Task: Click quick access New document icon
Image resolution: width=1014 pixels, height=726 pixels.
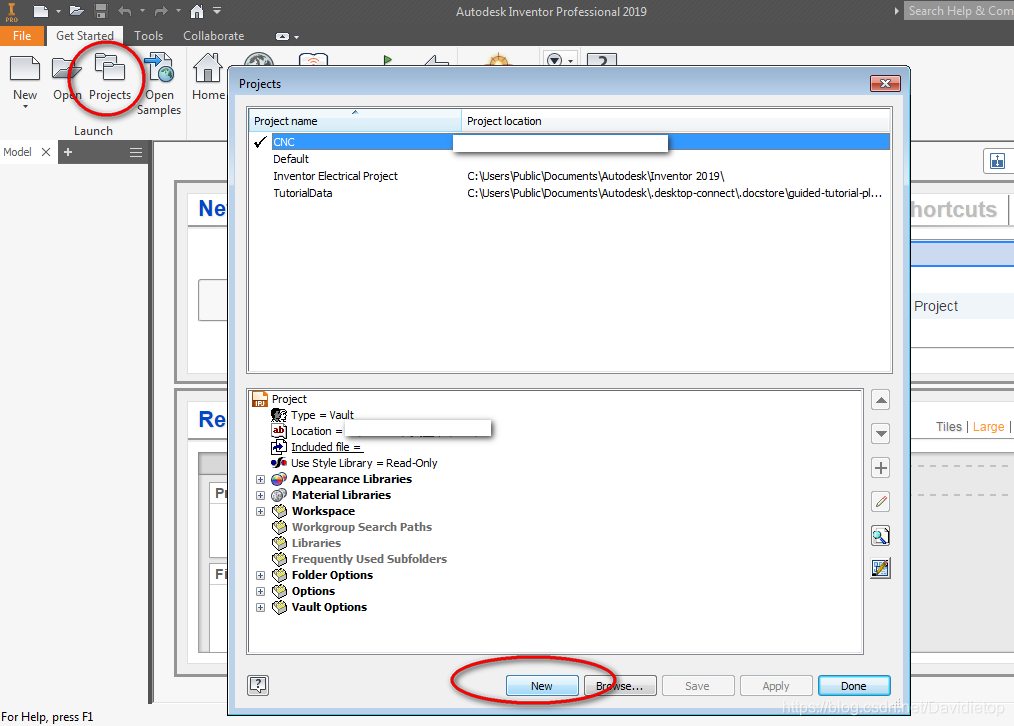Action: [x=41, y=11]
